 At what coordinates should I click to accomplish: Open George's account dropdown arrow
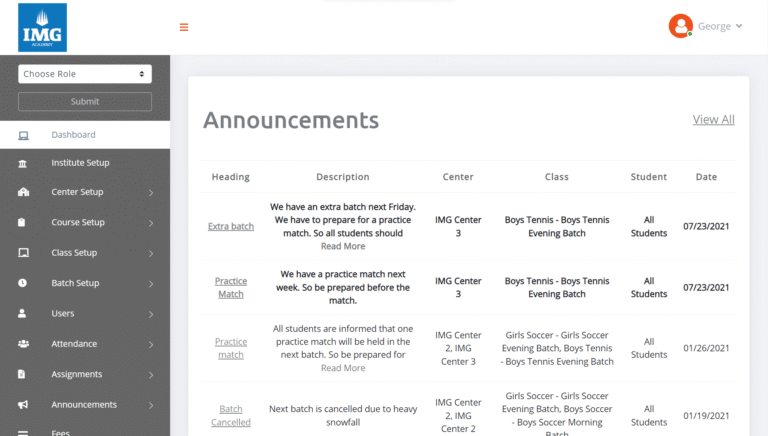pos(739,26)
